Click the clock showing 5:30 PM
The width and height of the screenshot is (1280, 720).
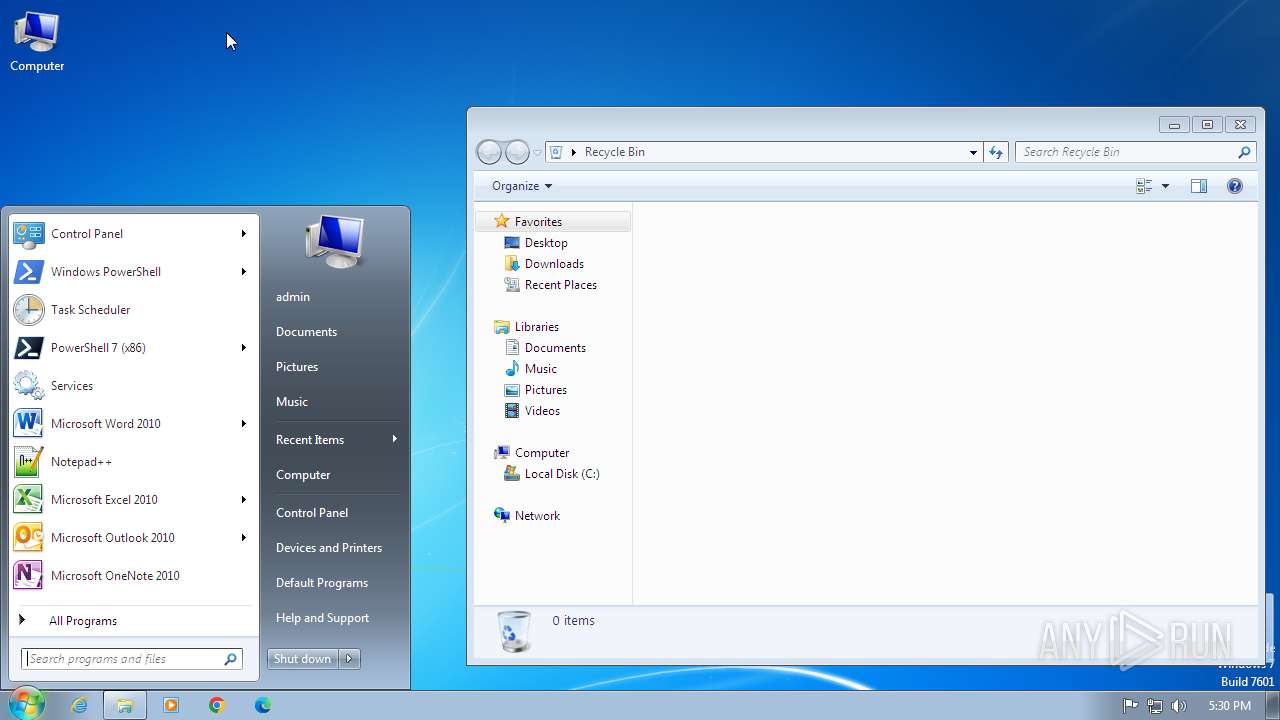point(1229,706)
